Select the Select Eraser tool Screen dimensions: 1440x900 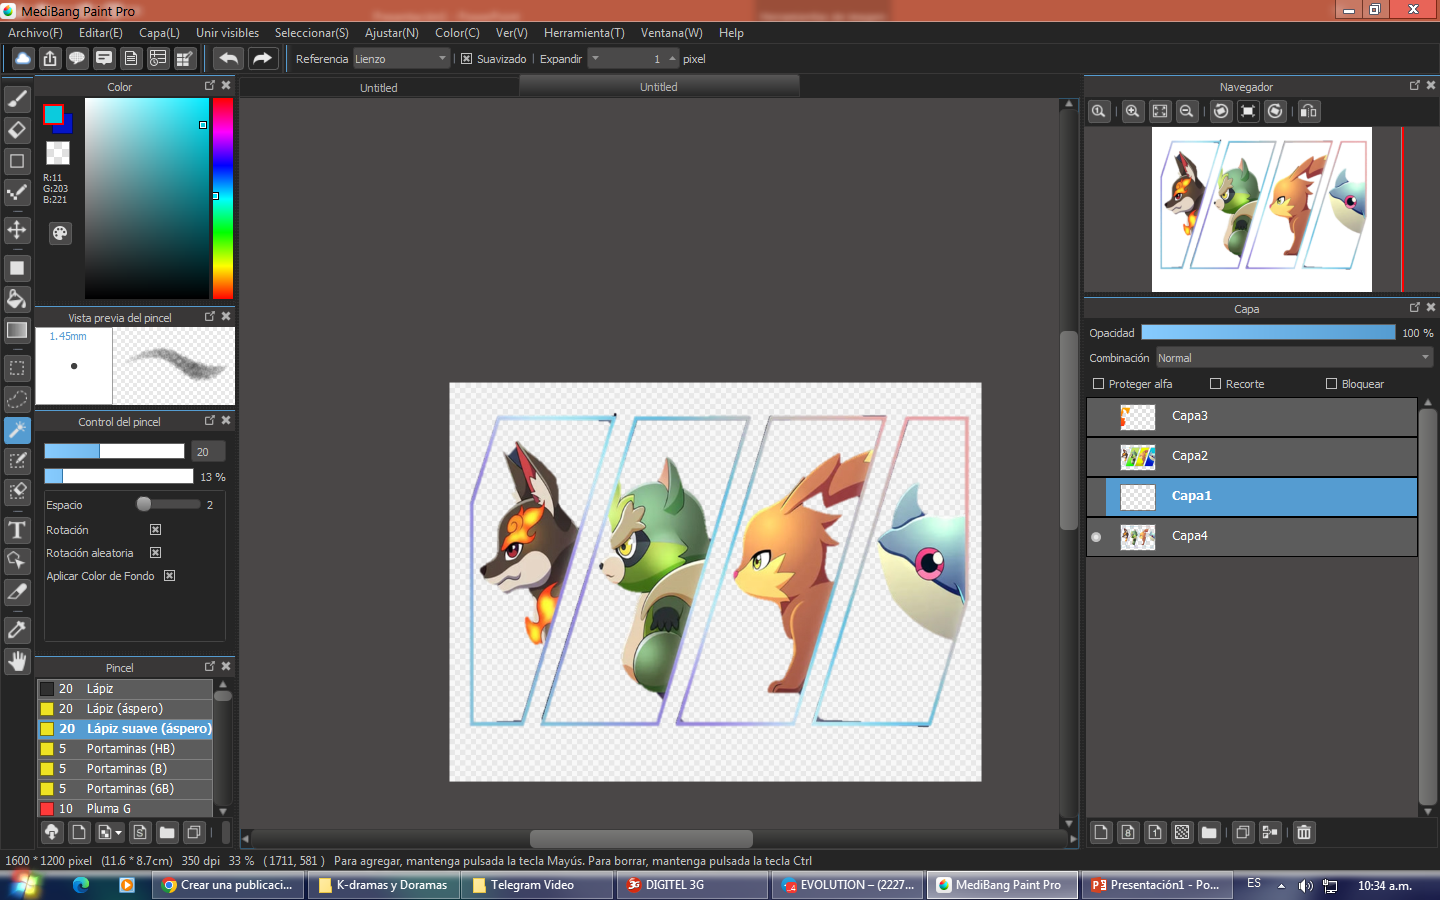[17, 492]
